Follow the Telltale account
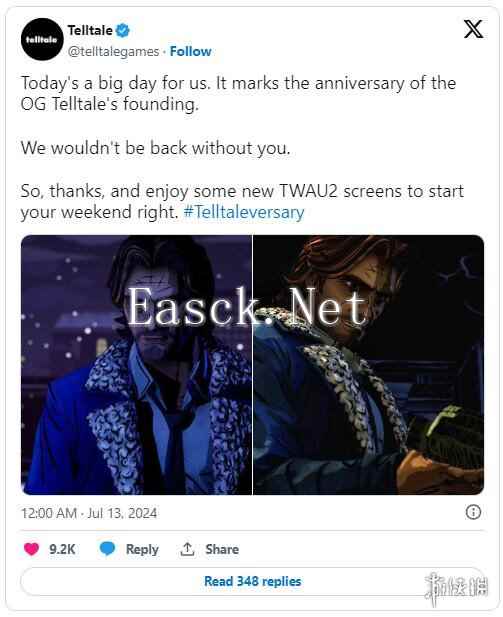503x617 pixels. pos(190,52)
